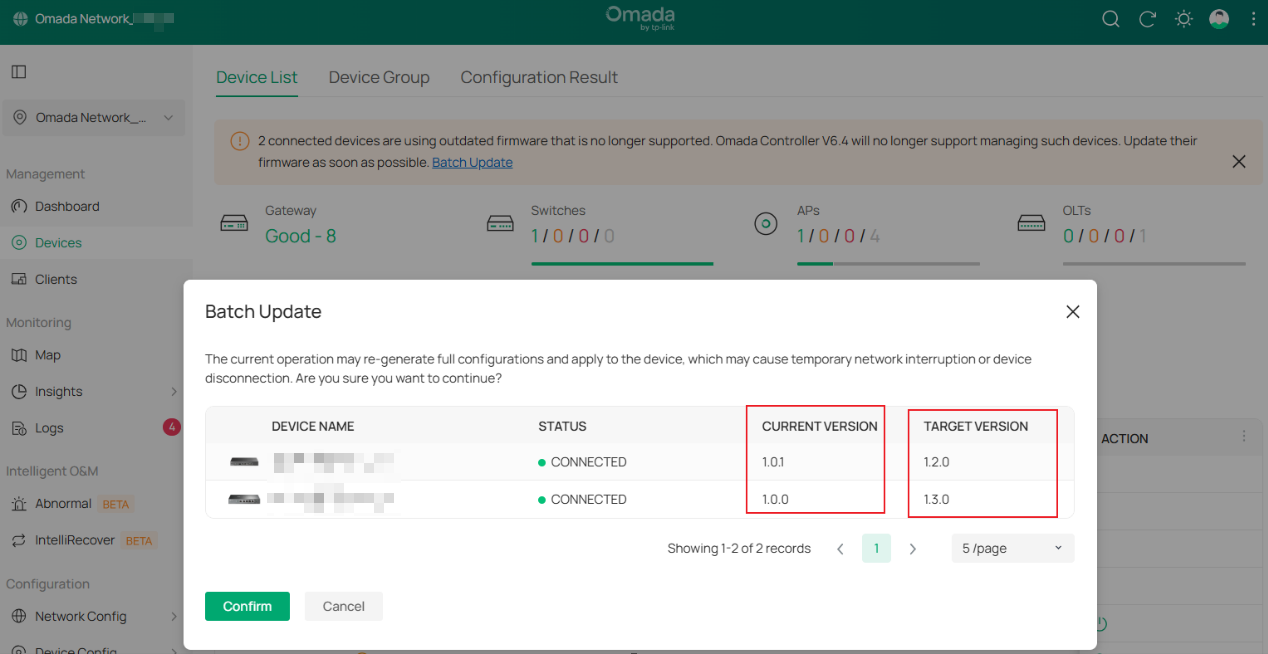Viewport: 1268px width, 654px height.
Task: Go to previous page of records
Action: tap(840, 549)
